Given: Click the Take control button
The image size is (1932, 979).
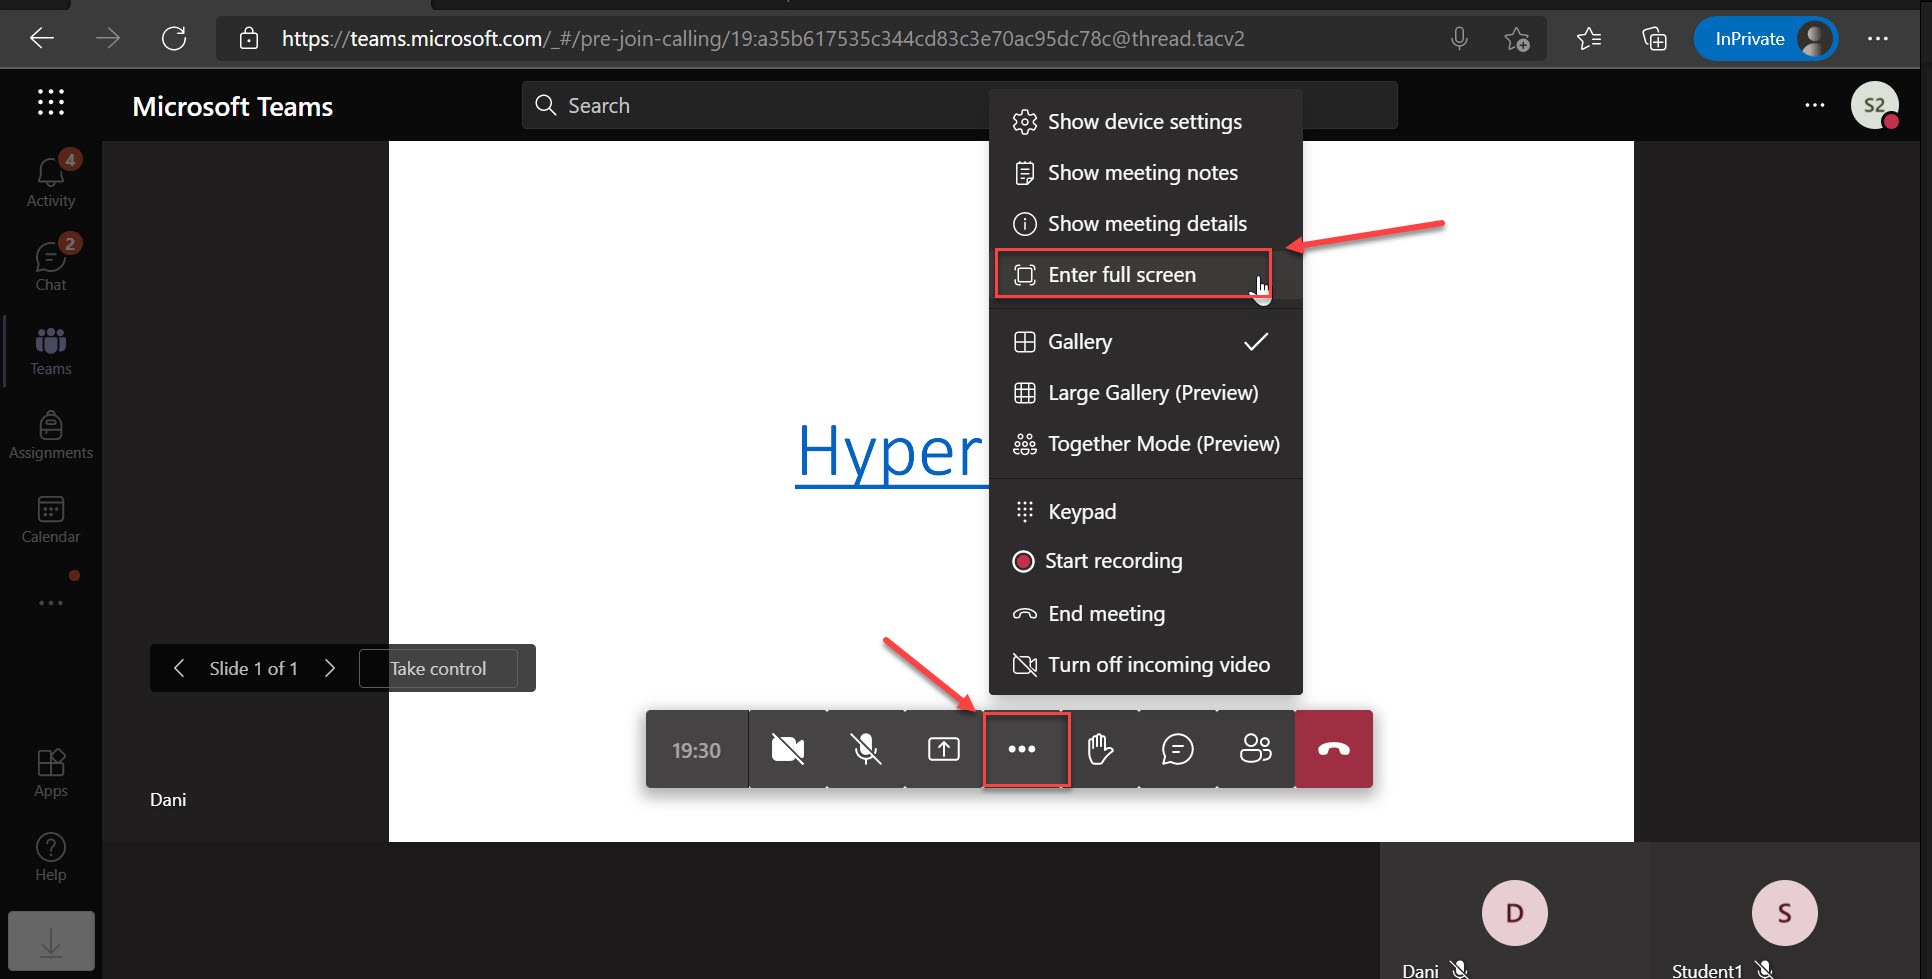Looking at the screenshot, I should (438, 668).
